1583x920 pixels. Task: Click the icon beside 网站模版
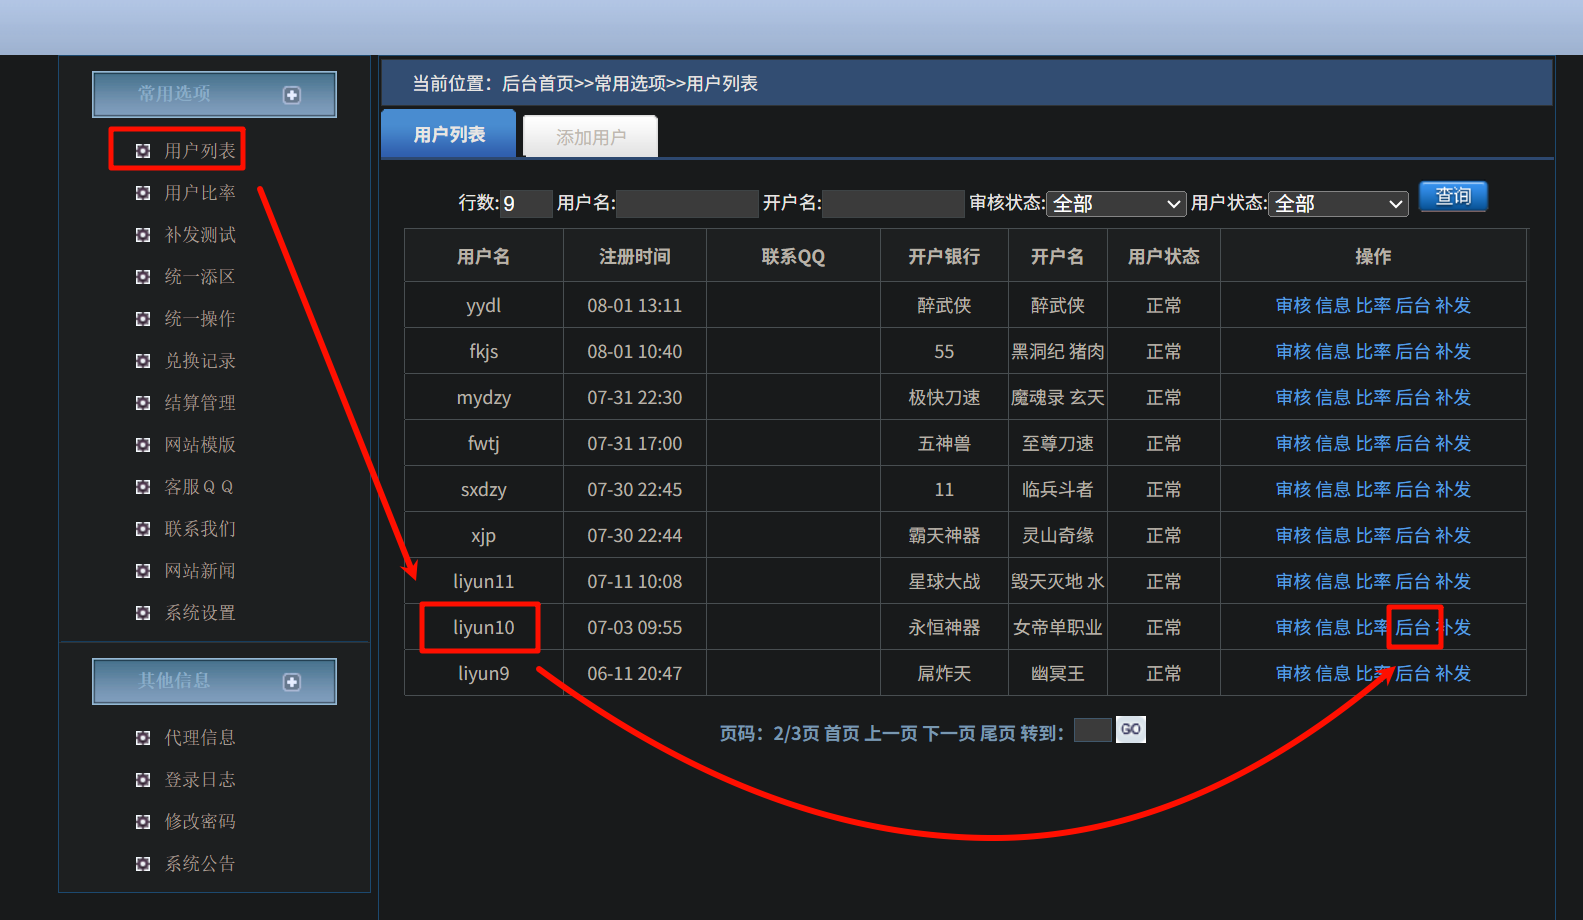pos(143,445)
